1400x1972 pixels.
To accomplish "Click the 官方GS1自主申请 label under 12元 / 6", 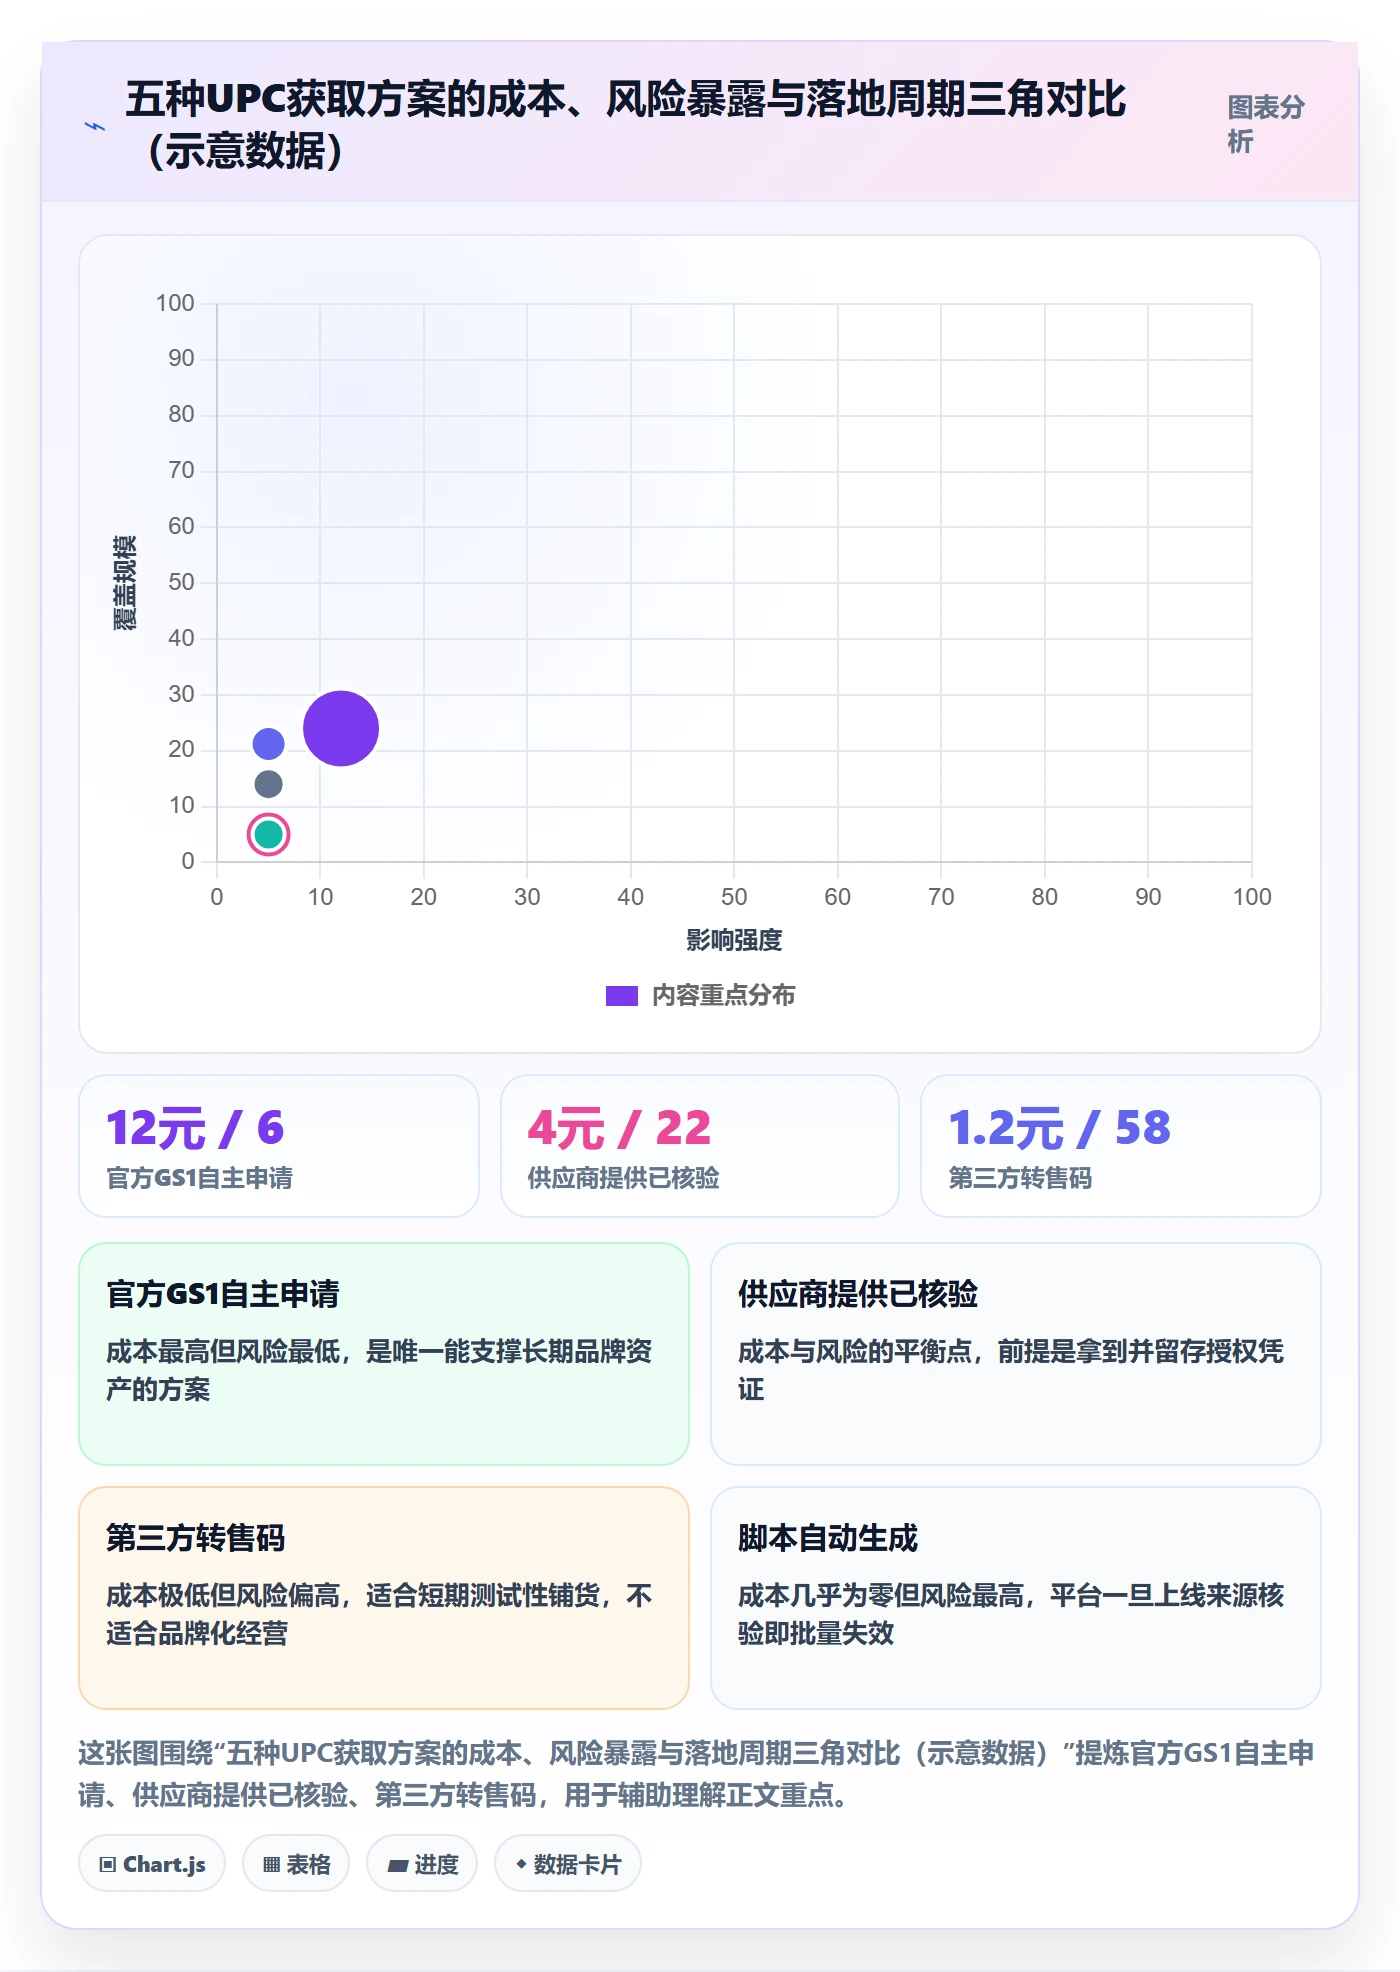I will point(200,1178).
